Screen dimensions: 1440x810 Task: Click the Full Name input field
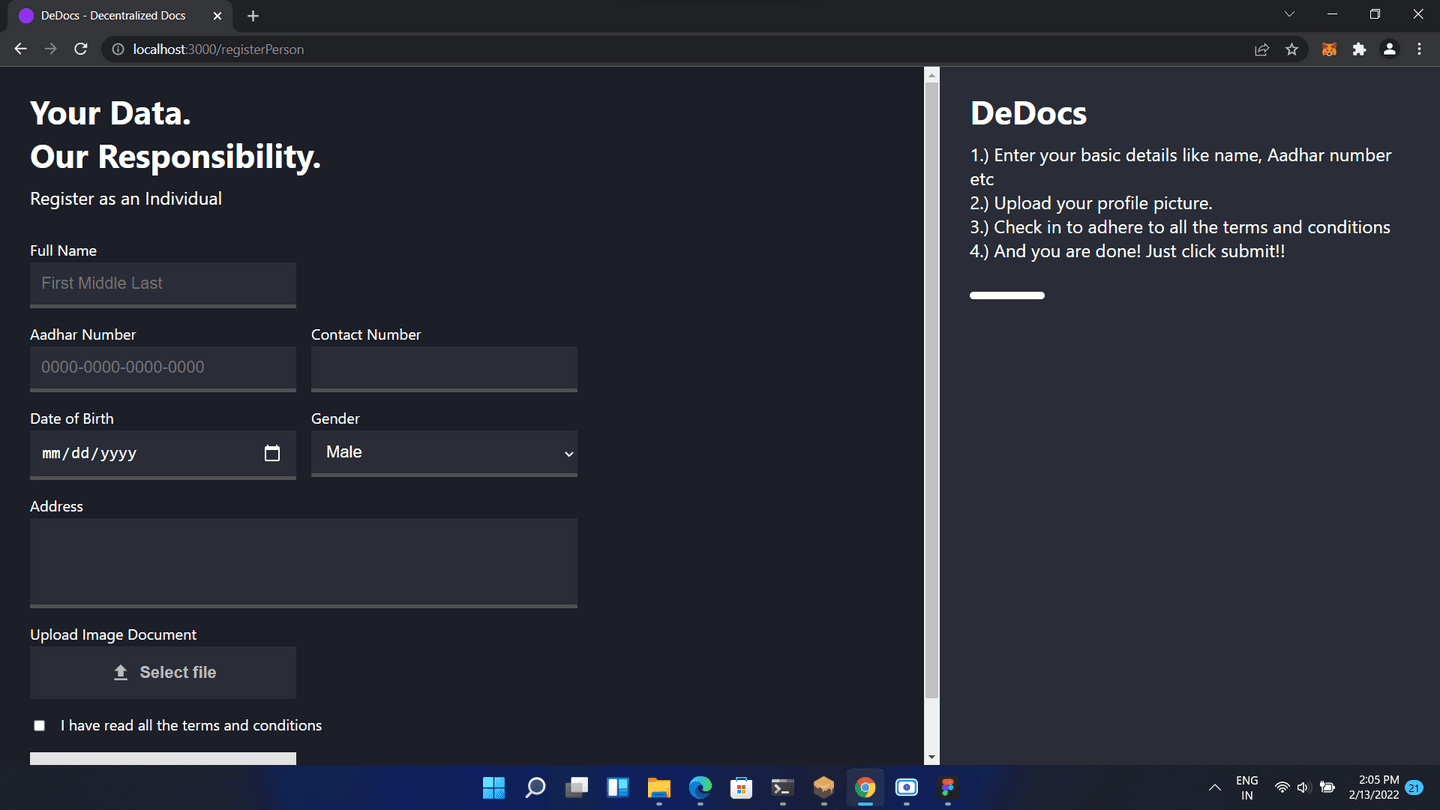pyautogui.click(x=163, y=284)
